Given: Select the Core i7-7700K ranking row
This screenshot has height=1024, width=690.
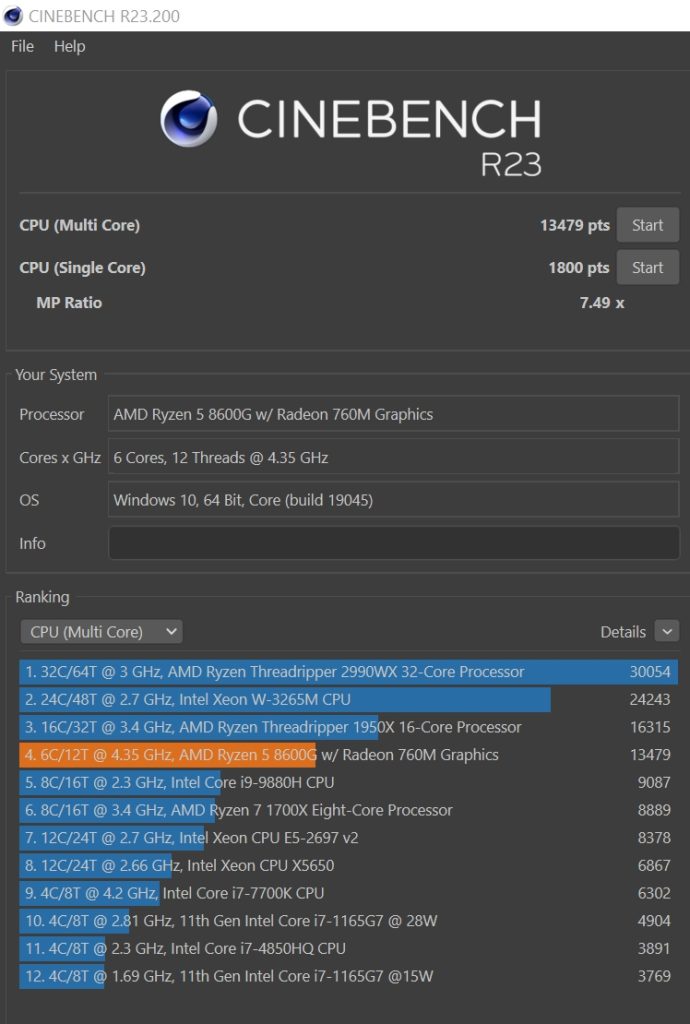Looking at the screenshot, I should (349, 893).
